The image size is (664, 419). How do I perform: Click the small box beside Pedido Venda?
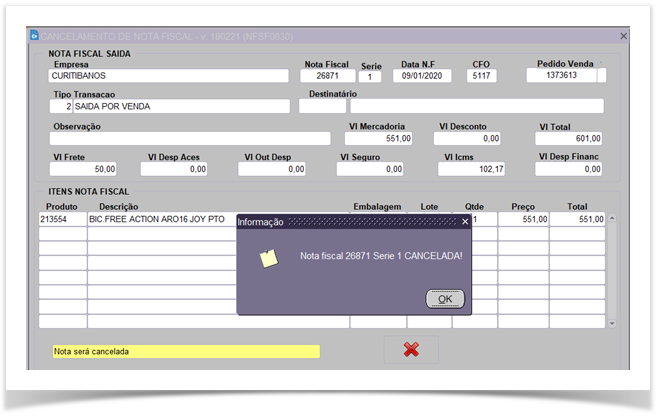[x=602, y=75]
